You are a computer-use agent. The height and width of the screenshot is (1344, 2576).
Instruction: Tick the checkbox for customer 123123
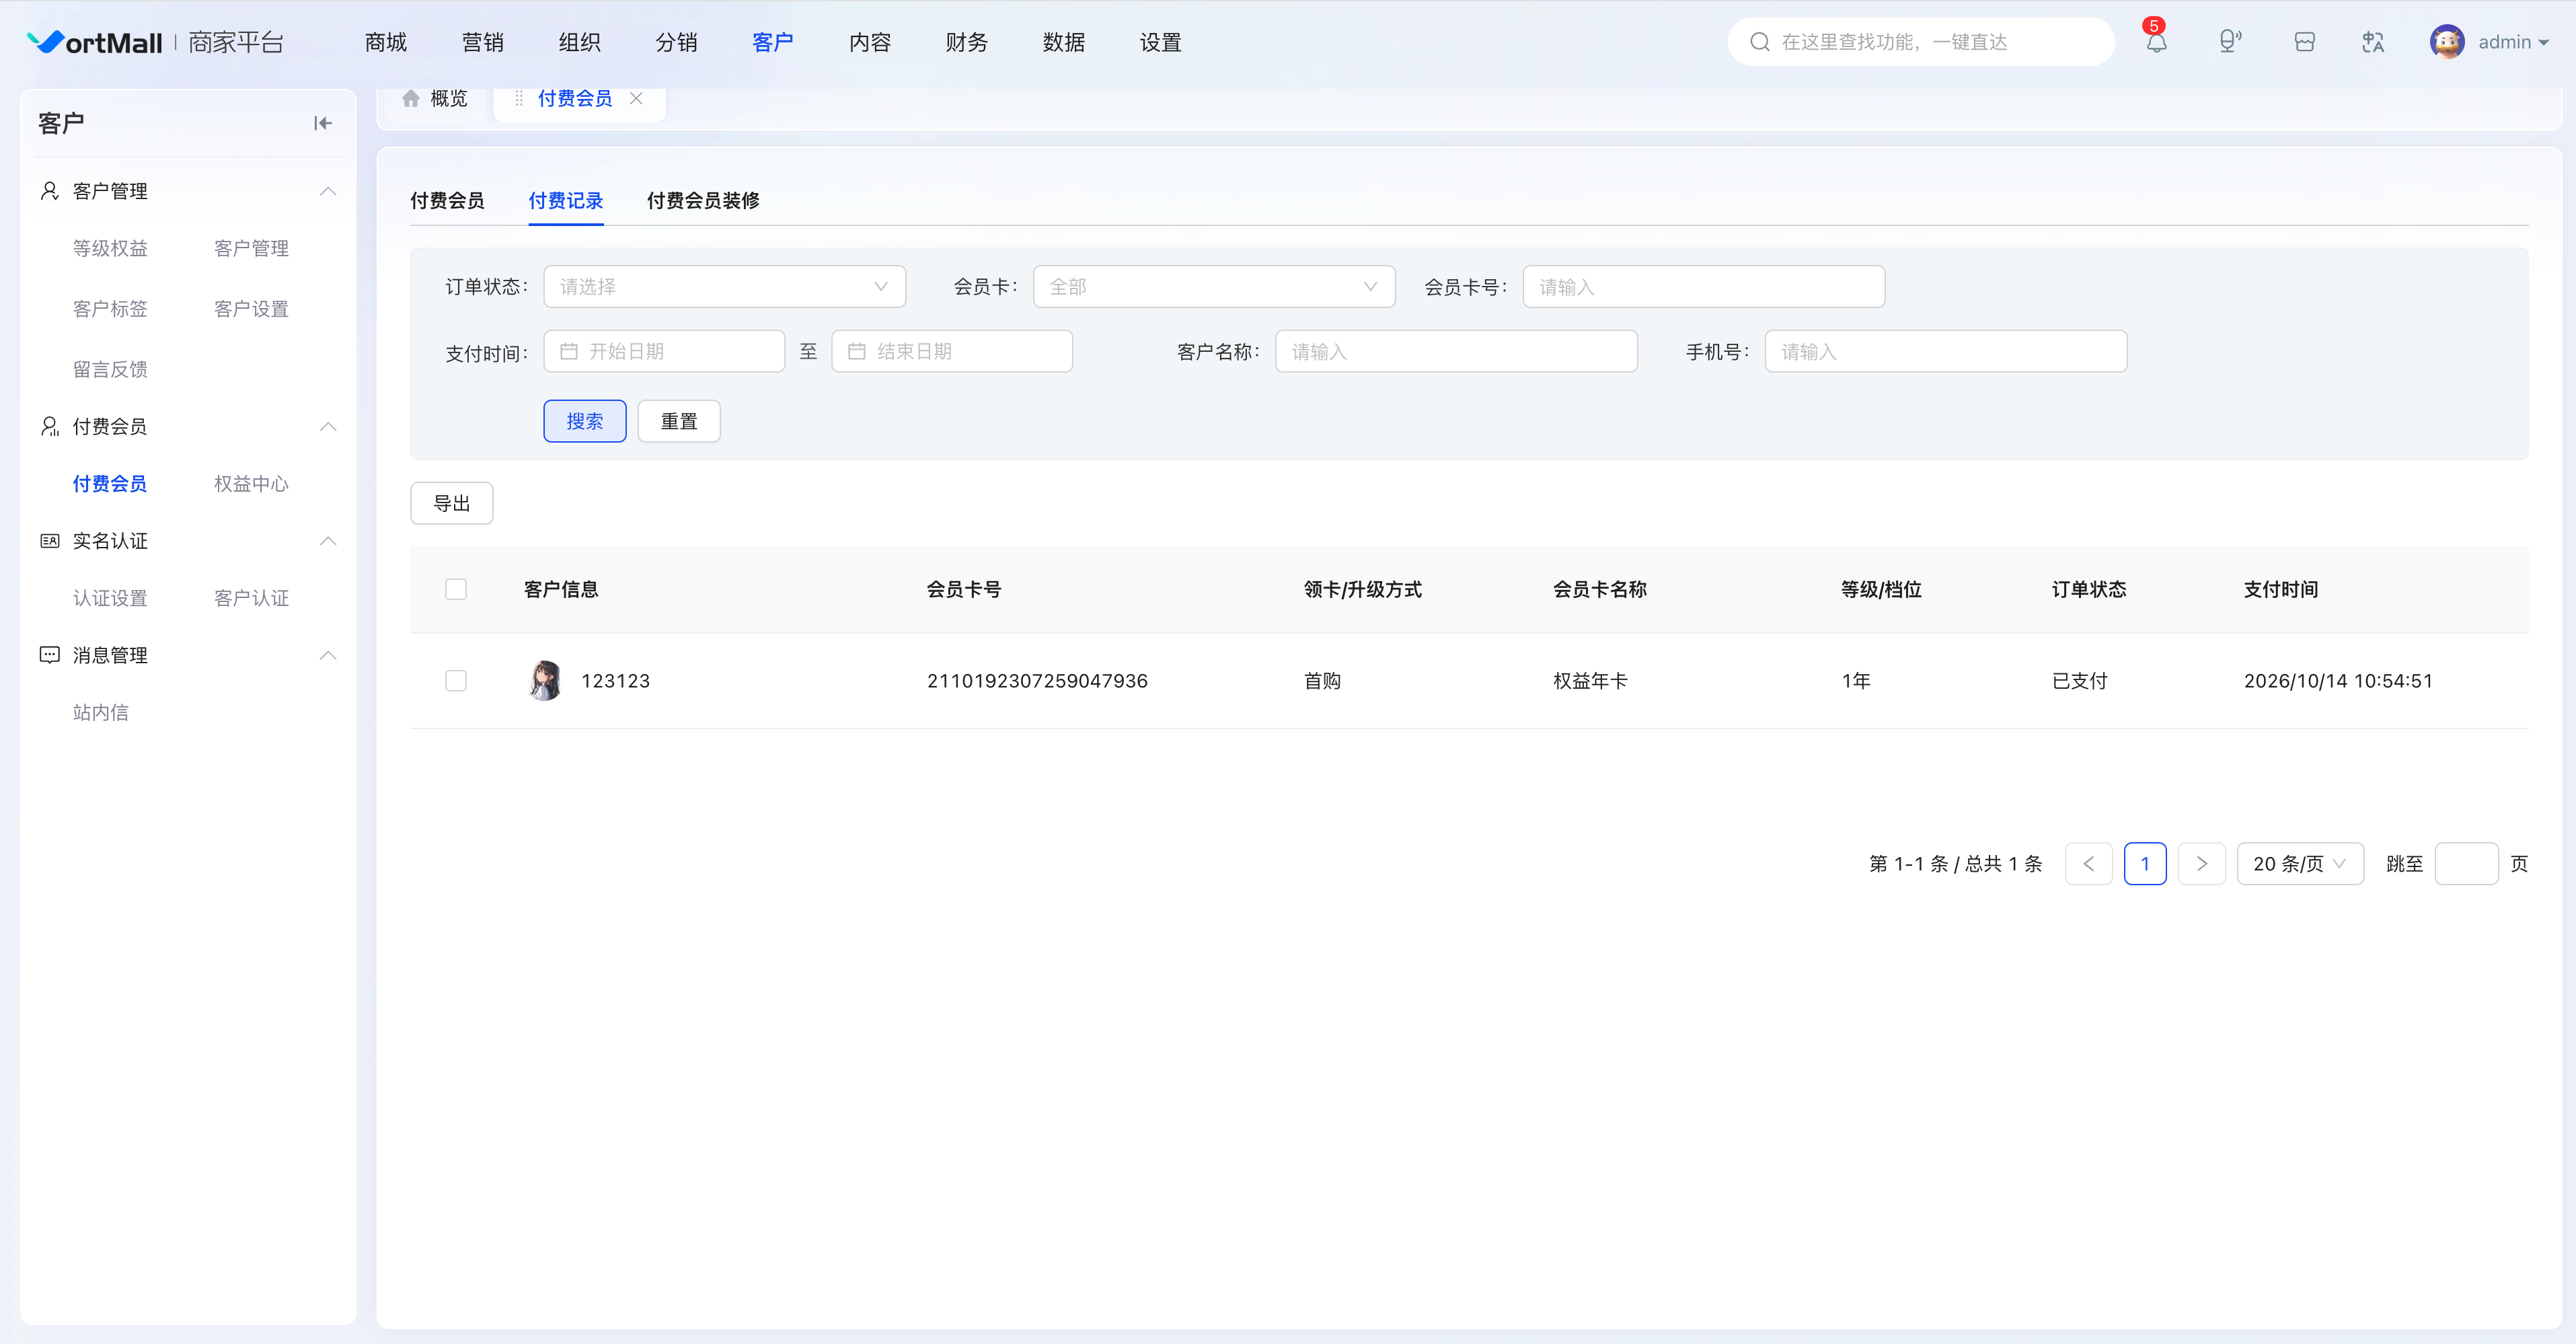pos(456,680)
